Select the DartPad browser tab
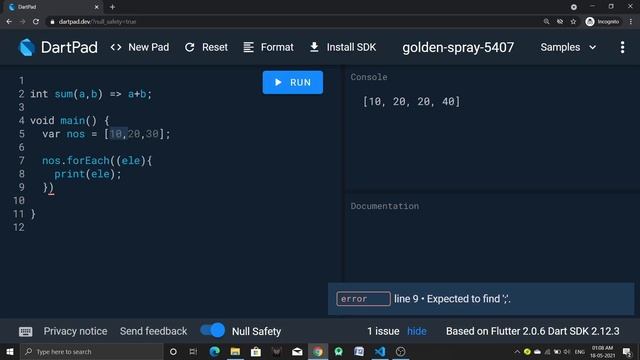The width and height of the screenshot is (640, 360). click(x=53, y=7)
